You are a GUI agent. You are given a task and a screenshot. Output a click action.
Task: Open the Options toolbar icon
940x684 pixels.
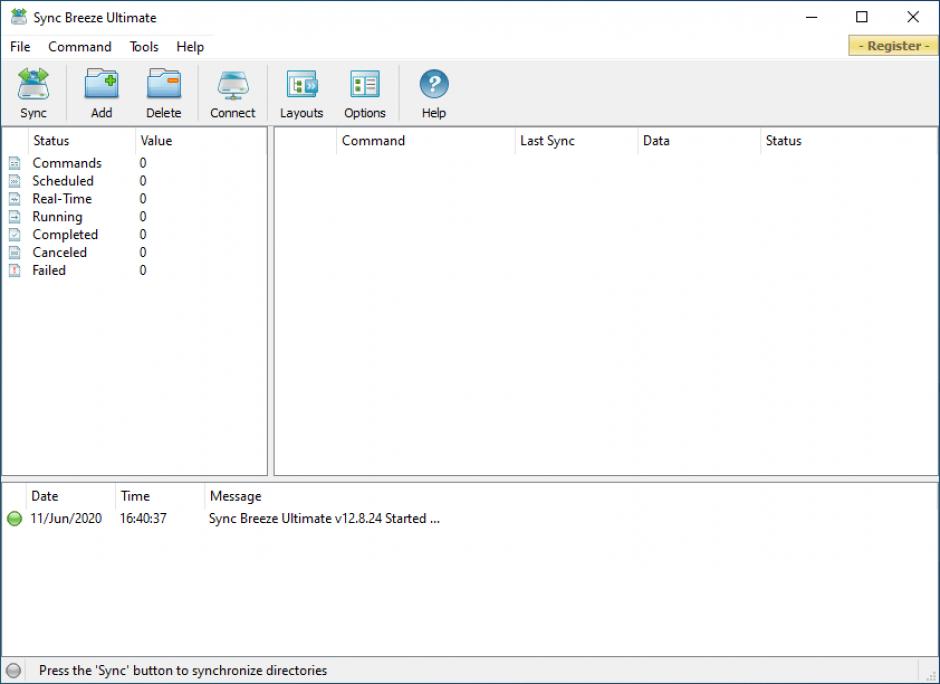tap(364, 85)
